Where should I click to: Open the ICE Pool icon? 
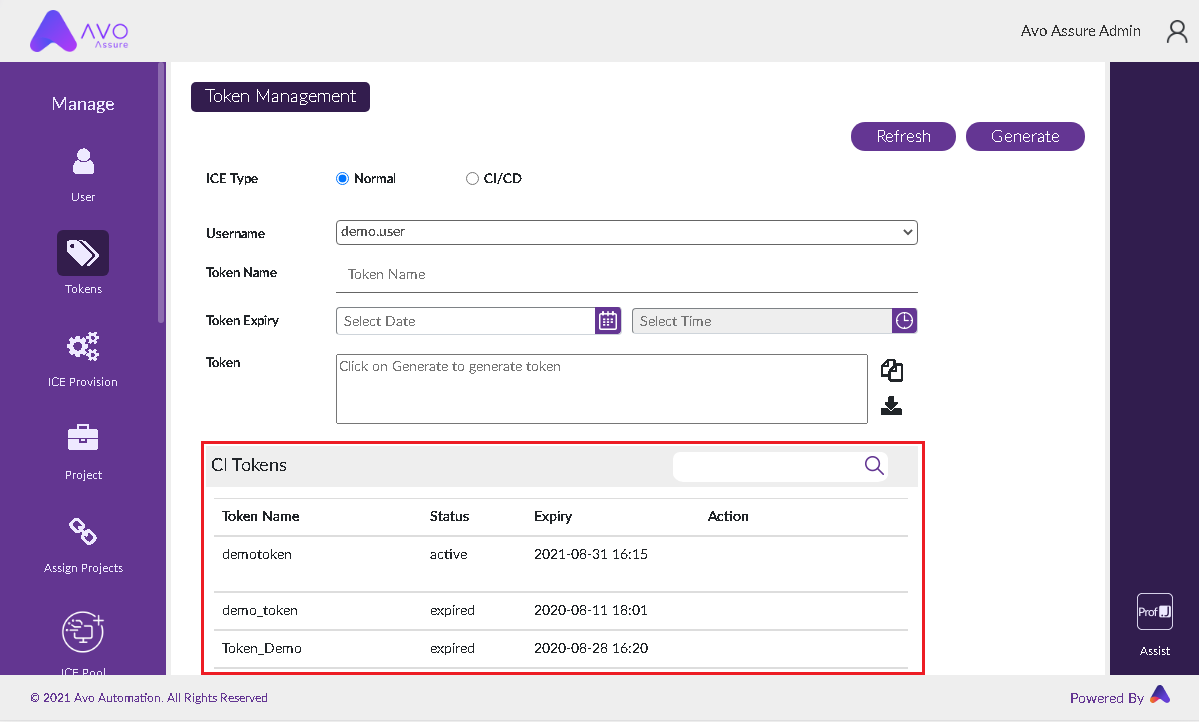[x=83, y=632]
